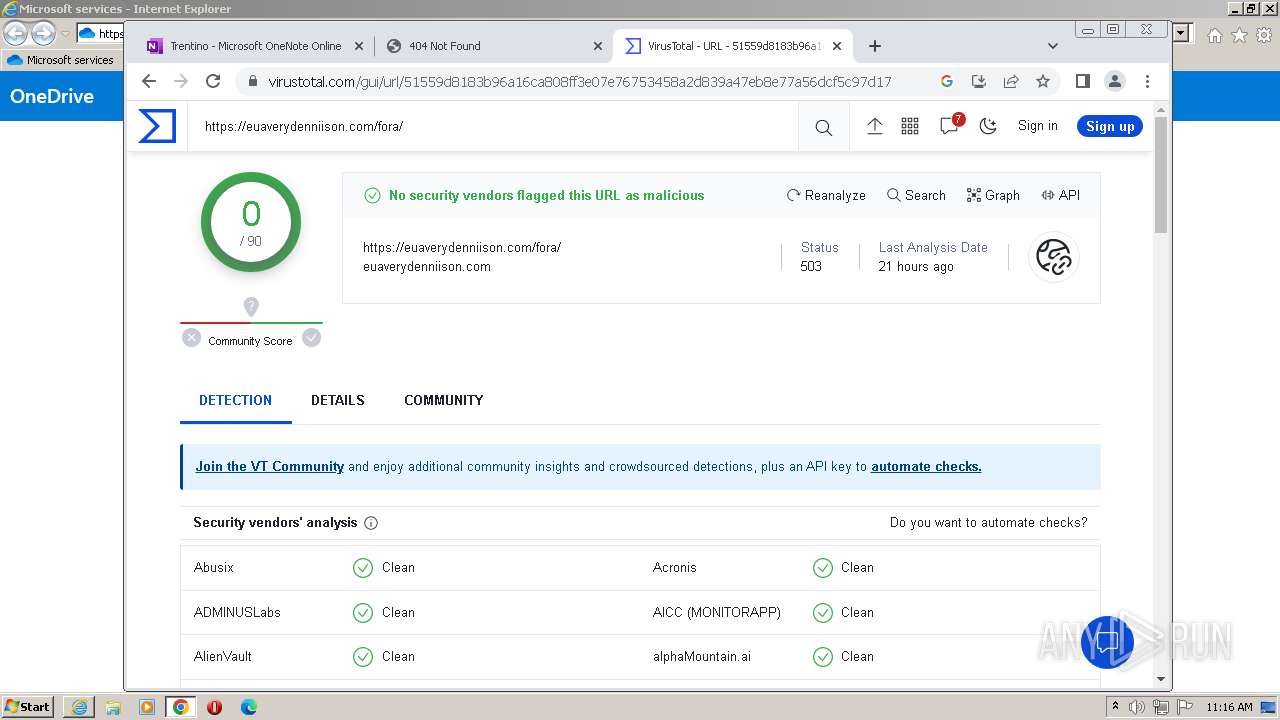Close the 404 Not Found tab

coord(598,46)
